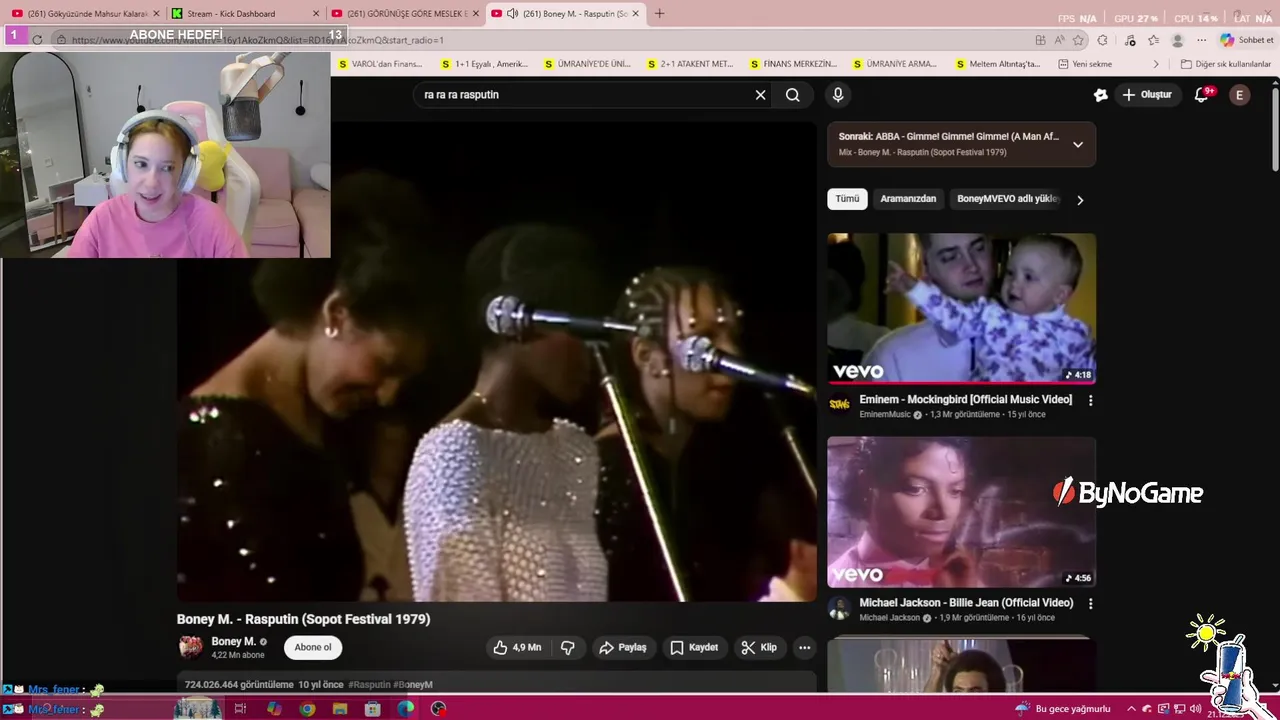Open EminemMusic channel icon
Image resolution: width=1280 pixels, height=720 pixels.
840,404
